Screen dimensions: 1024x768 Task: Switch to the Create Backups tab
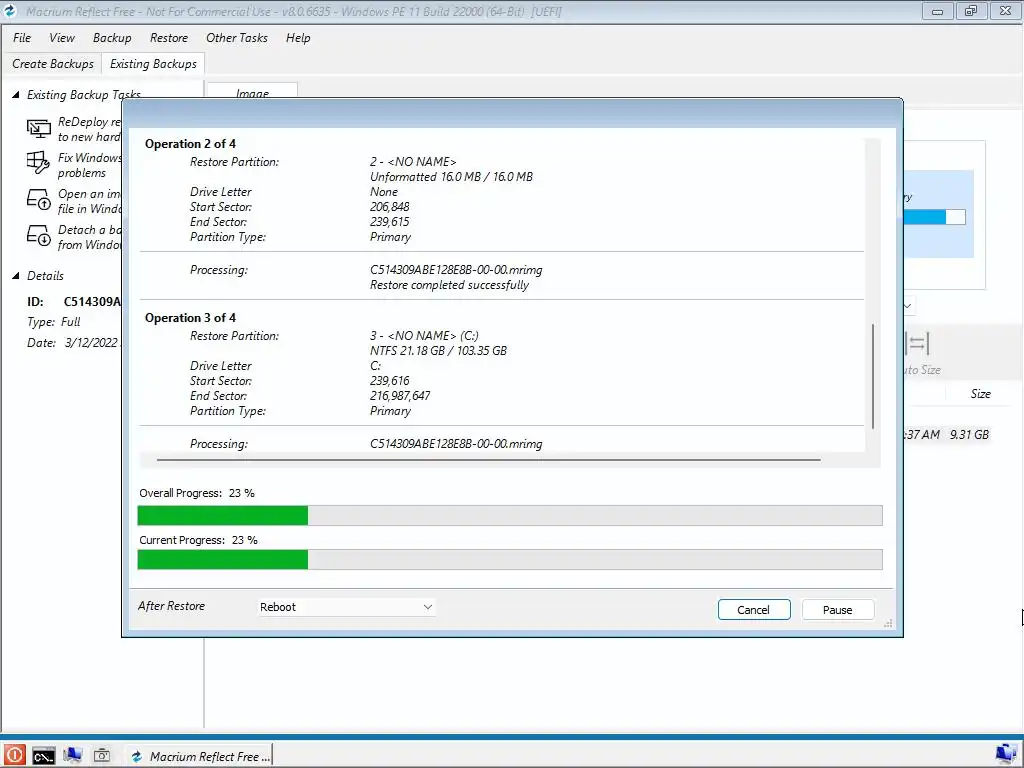click(x=52, y=64)
